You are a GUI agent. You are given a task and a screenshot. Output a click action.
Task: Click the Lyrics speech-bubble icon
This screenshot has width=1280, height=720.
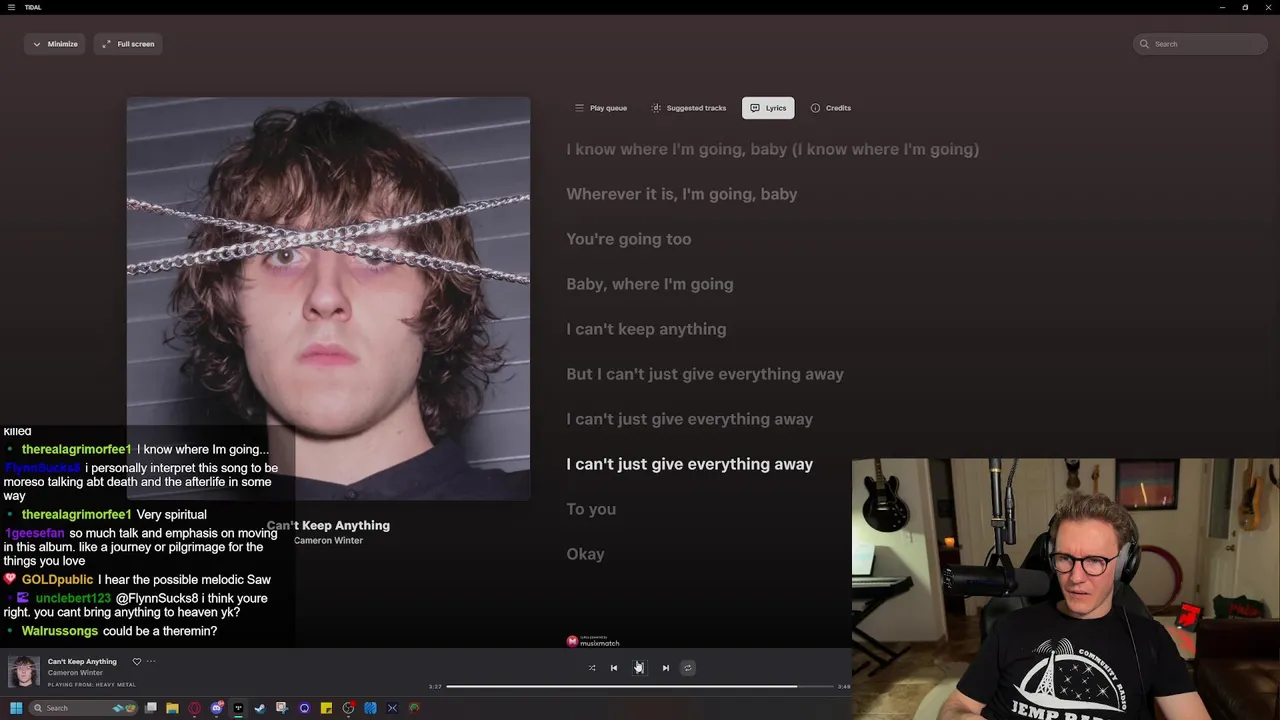755,108
